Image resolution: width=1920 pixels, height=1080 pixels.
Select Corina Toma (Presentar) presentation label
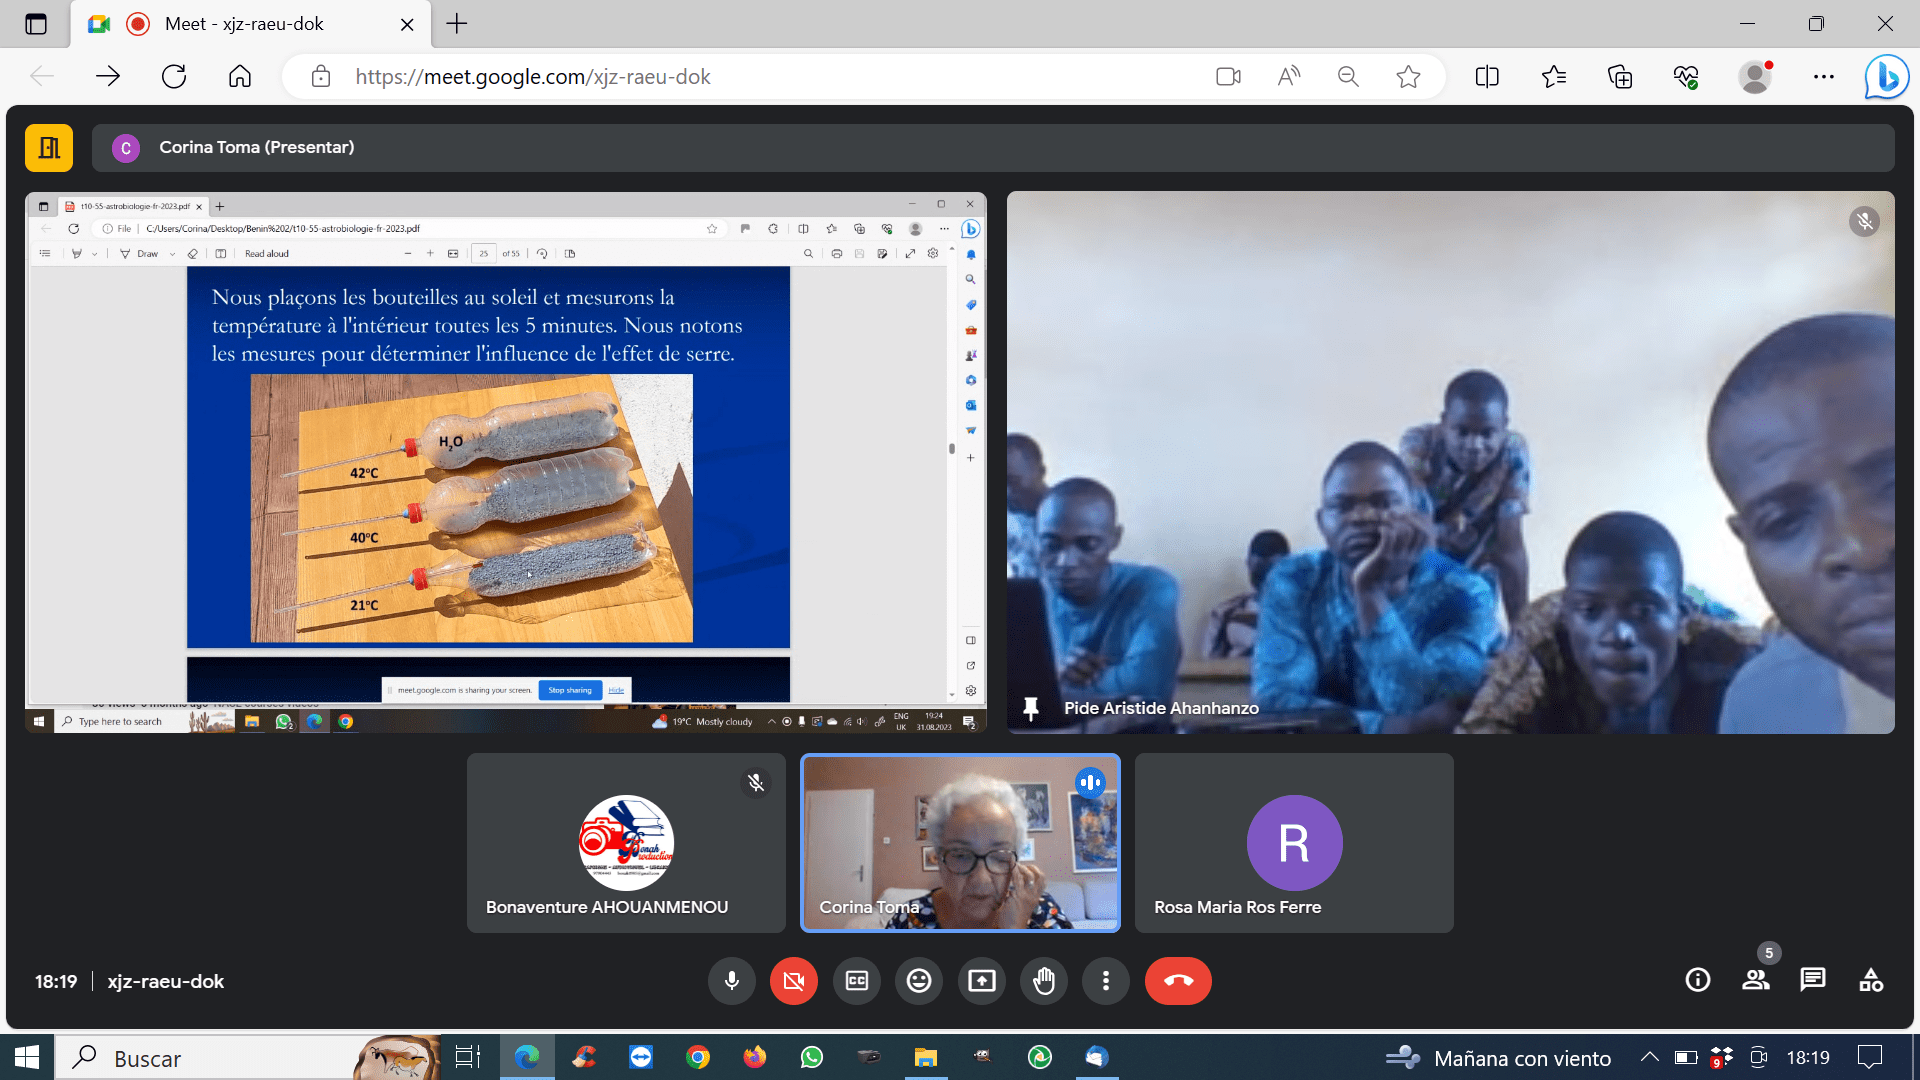pos(256,148)
